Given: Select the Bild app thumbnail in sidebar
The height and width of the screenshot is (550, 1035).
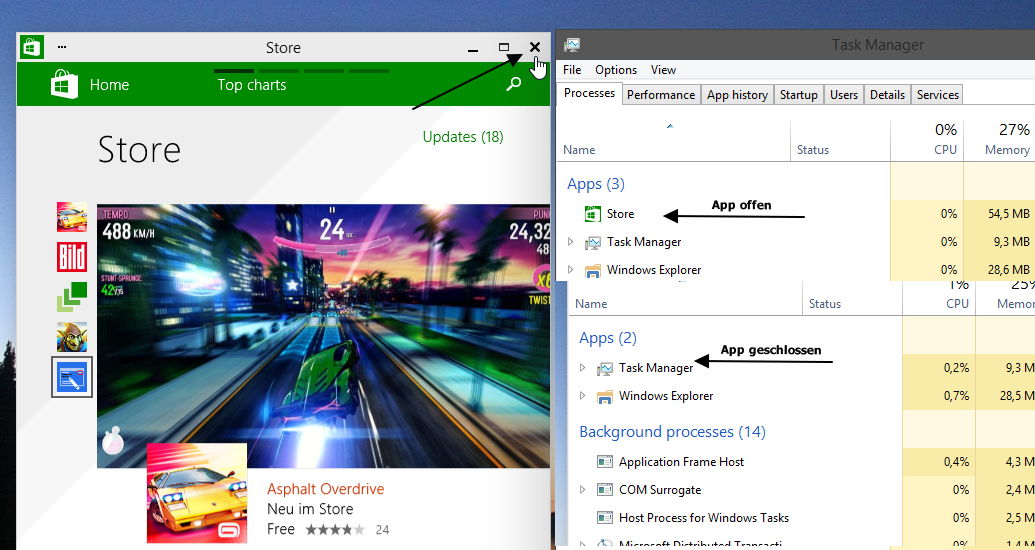Looking at the screenshot, I should coord(72,257).
